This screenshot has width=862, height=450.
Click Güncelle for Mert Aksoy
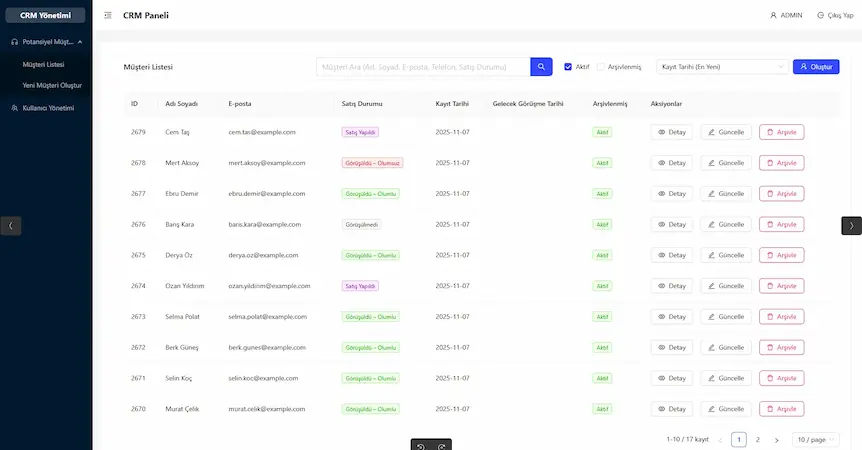point(726,163)
